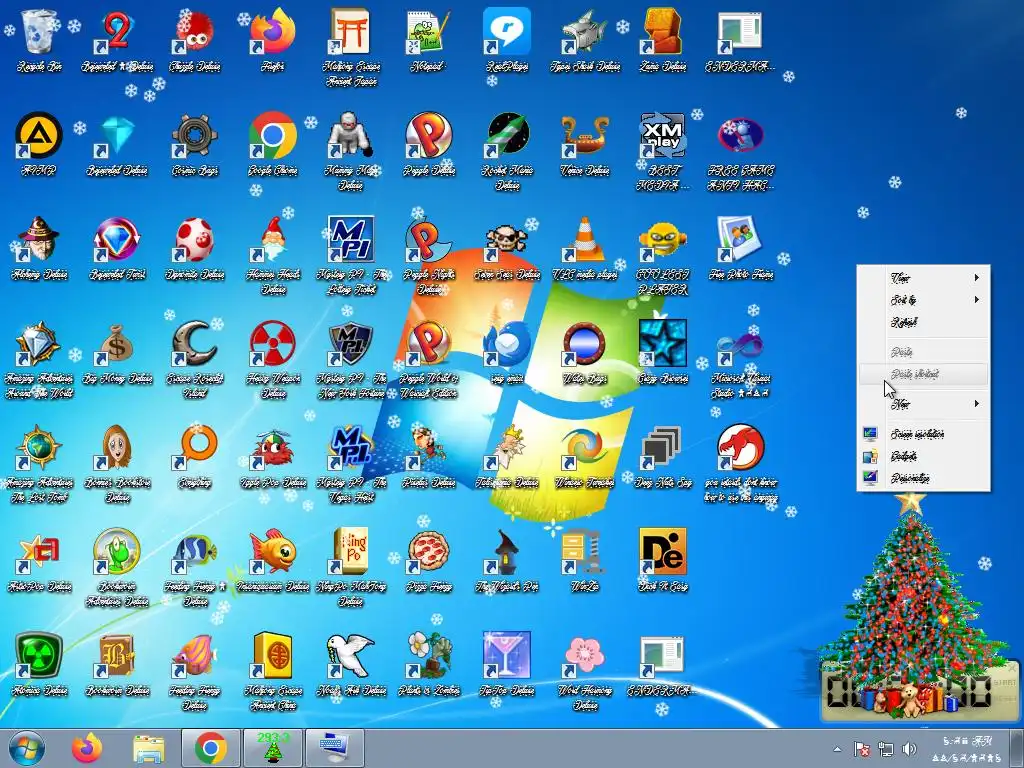The width and height of the screenshot is (1024, 768).
Task: Expand the View submenu in context menu
Action: (x=923, y=278)
